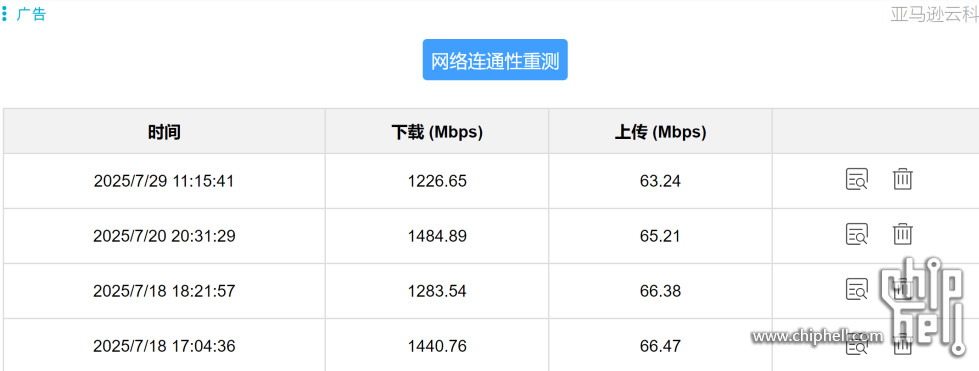Open the 亚马逊云科 ad text

[935, 14]
